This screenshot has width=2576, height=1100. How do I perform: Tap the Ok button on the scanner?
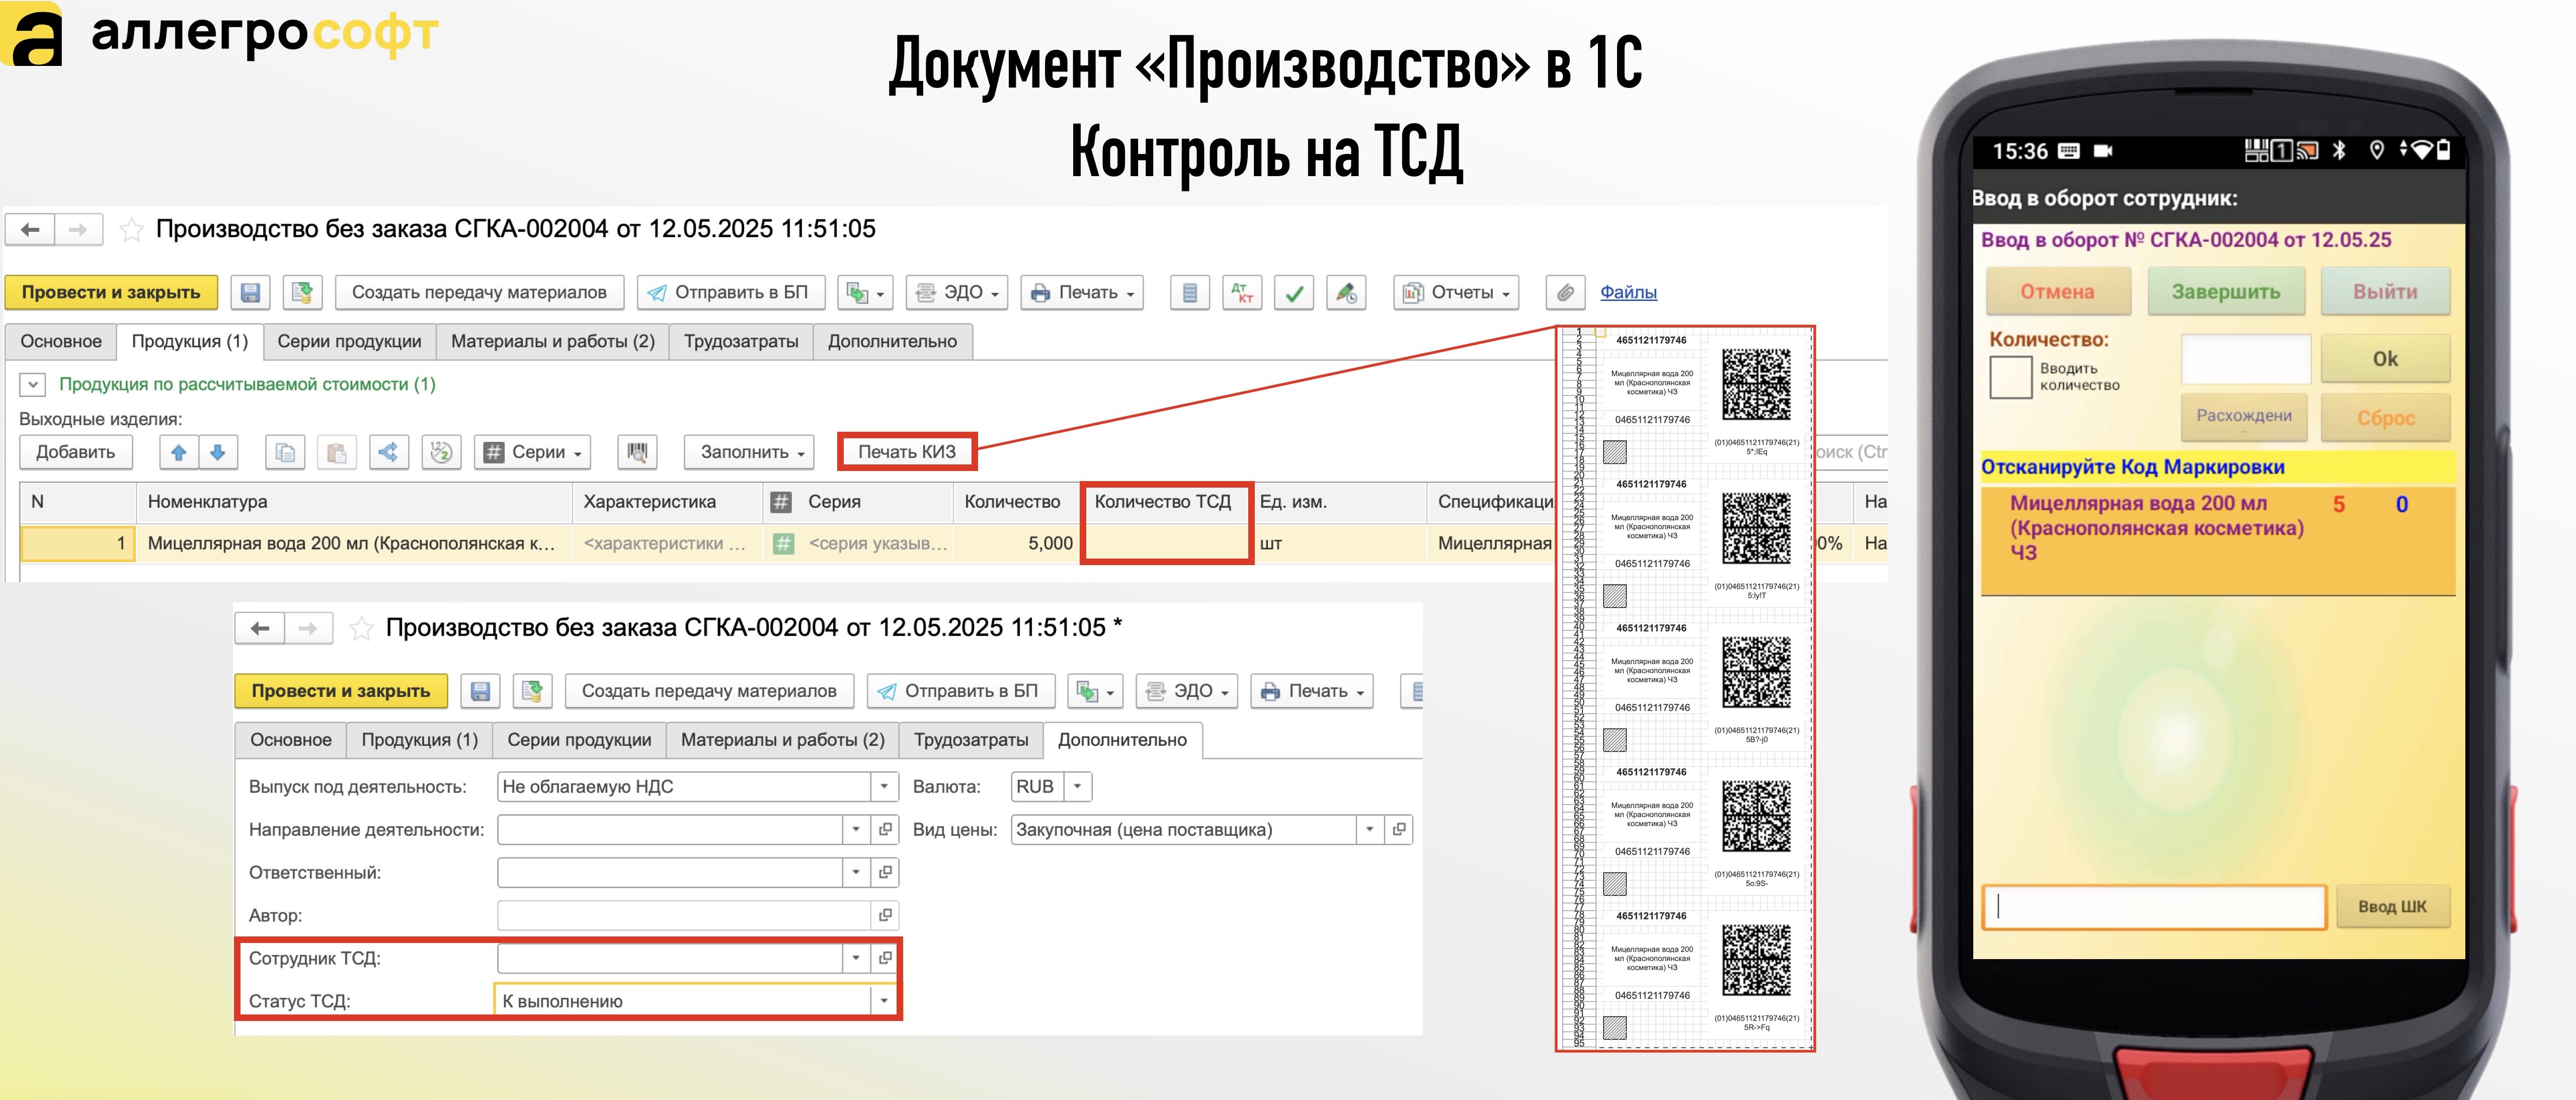pyautogui.click(x=2385, y=359)
